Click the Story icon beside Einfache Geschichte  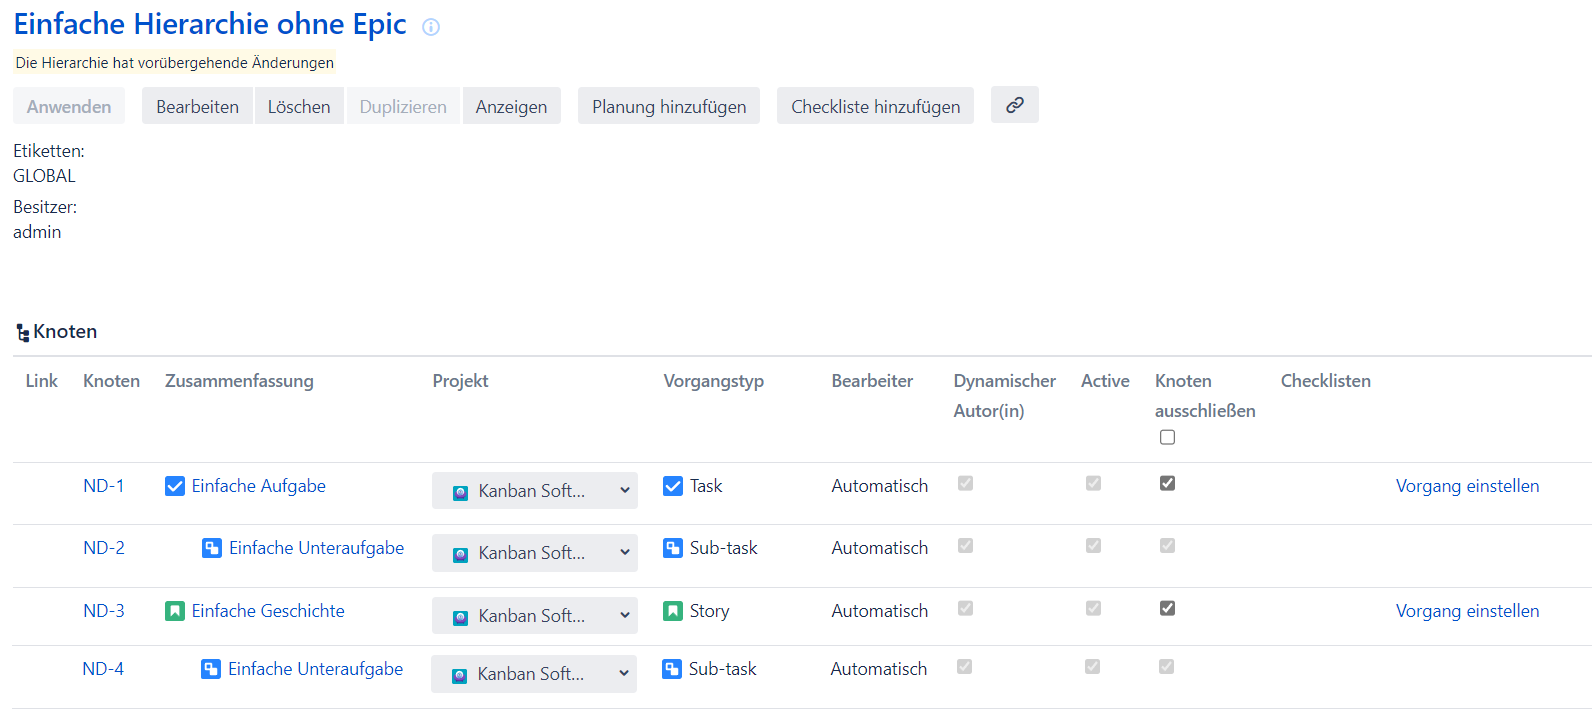[175, 611]
